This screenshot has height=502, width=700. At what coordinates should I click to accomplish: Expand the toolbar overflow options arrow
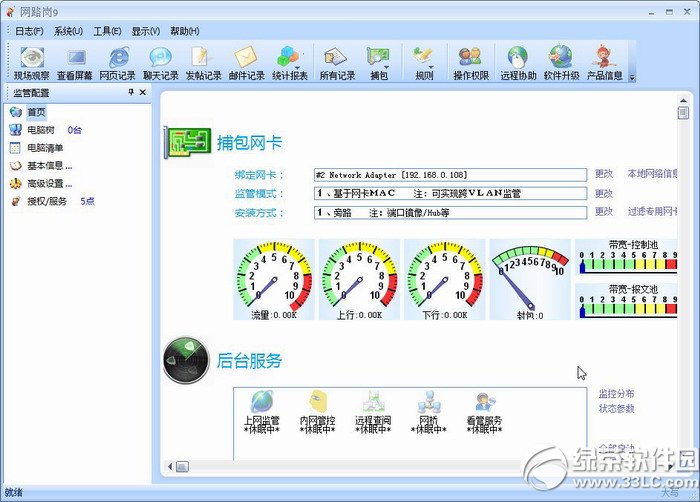[x=632, y=78]
